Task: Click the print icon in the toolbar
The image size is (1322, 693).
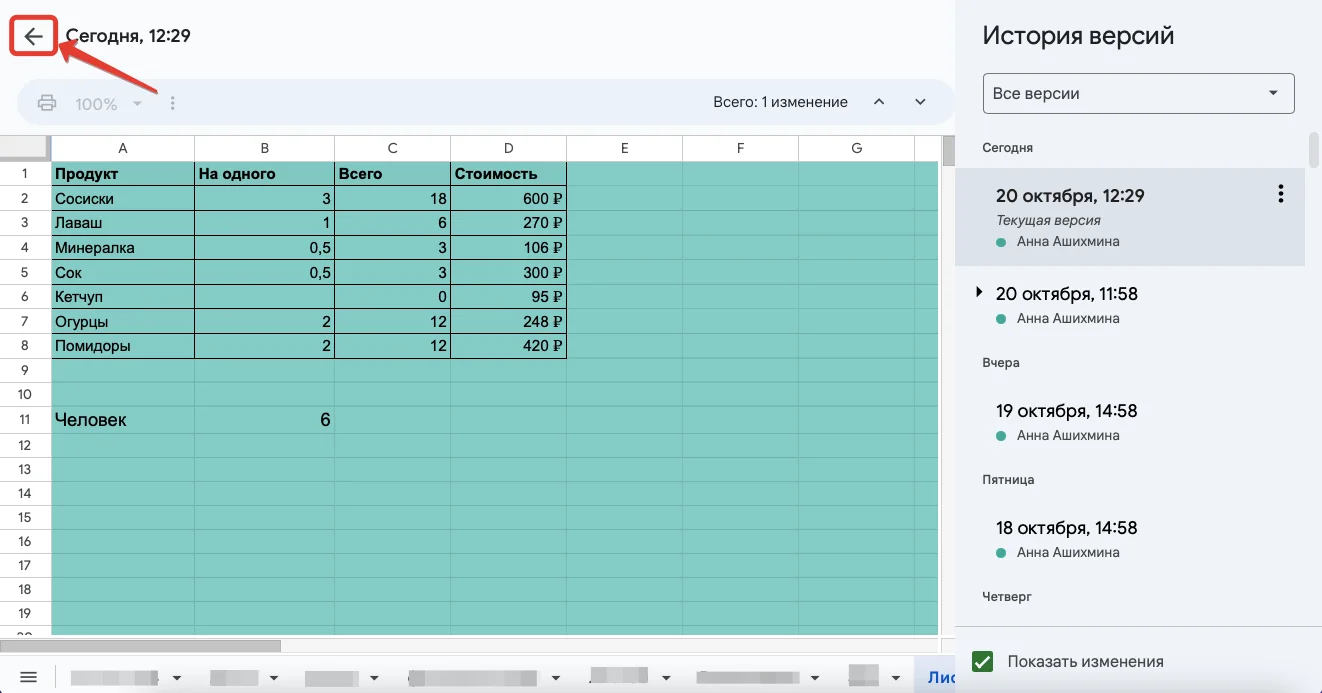Action: (x=47, y=103)
